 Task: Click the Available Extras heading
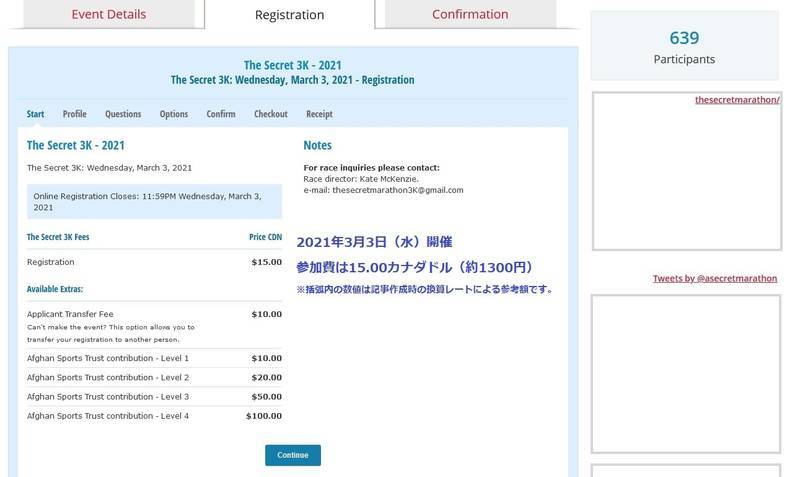coord(55,289)
